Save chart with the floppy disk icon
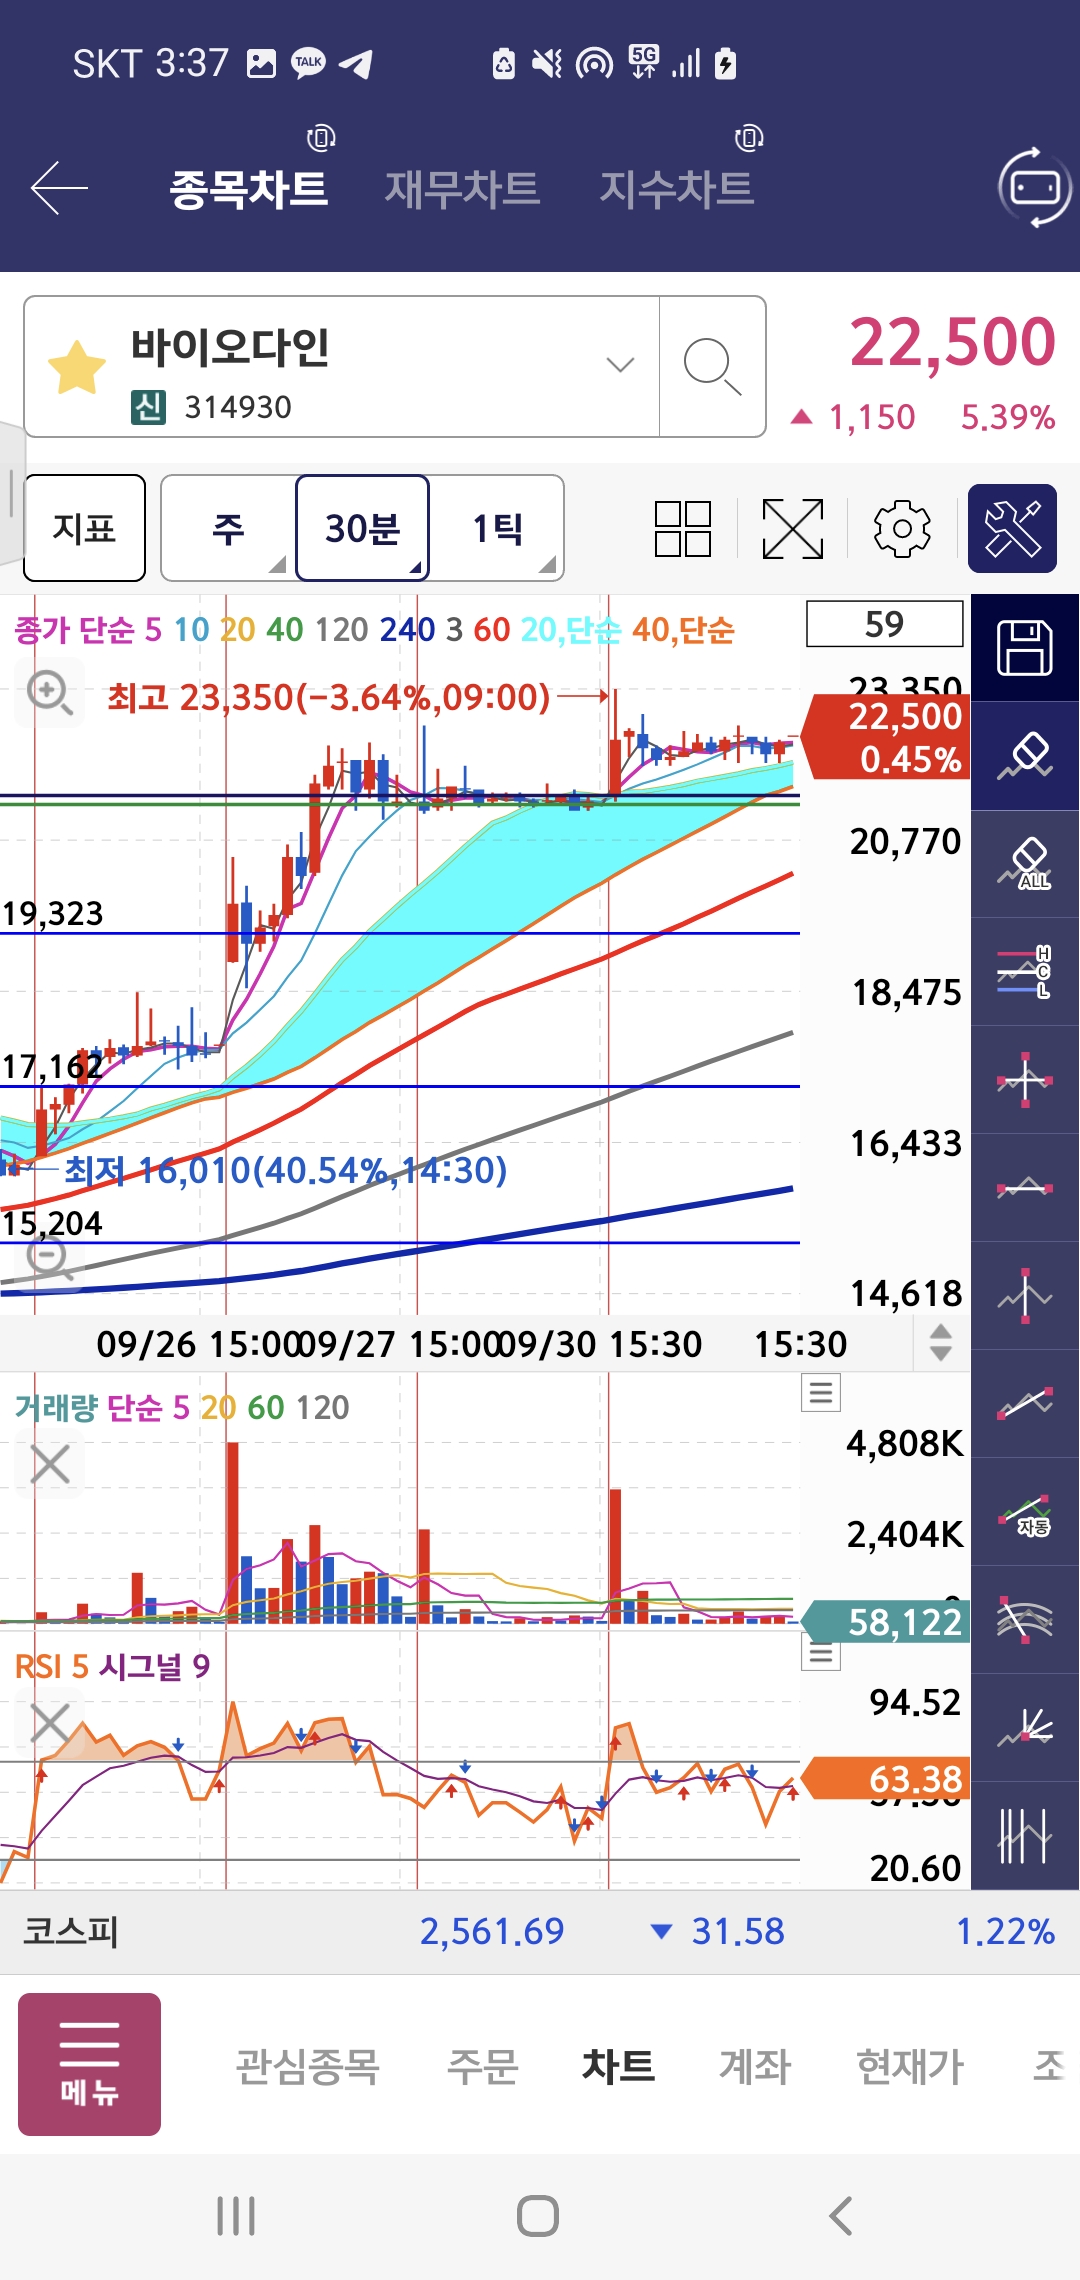 (1025, 648)
